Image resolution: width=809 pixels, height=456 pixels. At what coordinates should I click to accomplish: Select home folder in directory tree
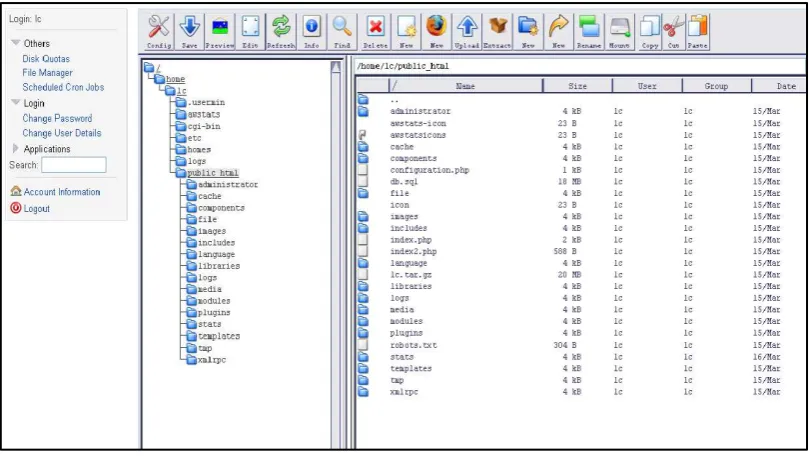[x=170, y=79]
